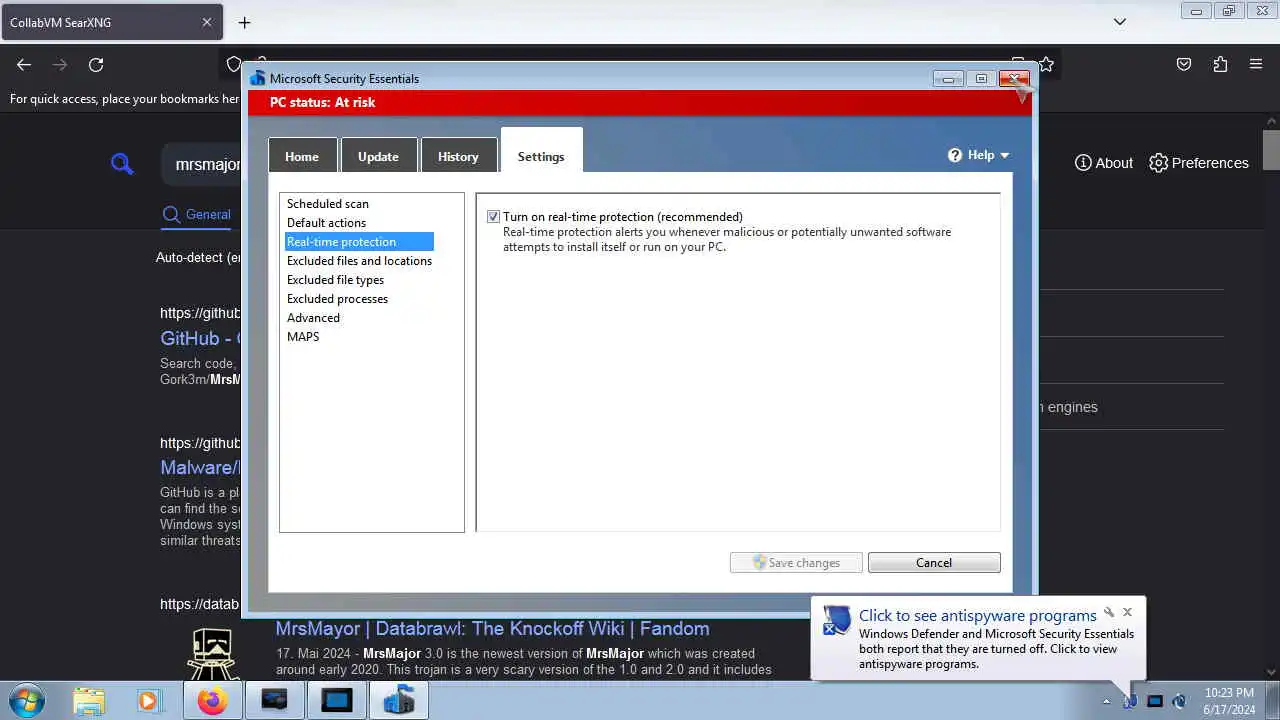Open the dark monitor taskbar window

[x=274, y=700]
